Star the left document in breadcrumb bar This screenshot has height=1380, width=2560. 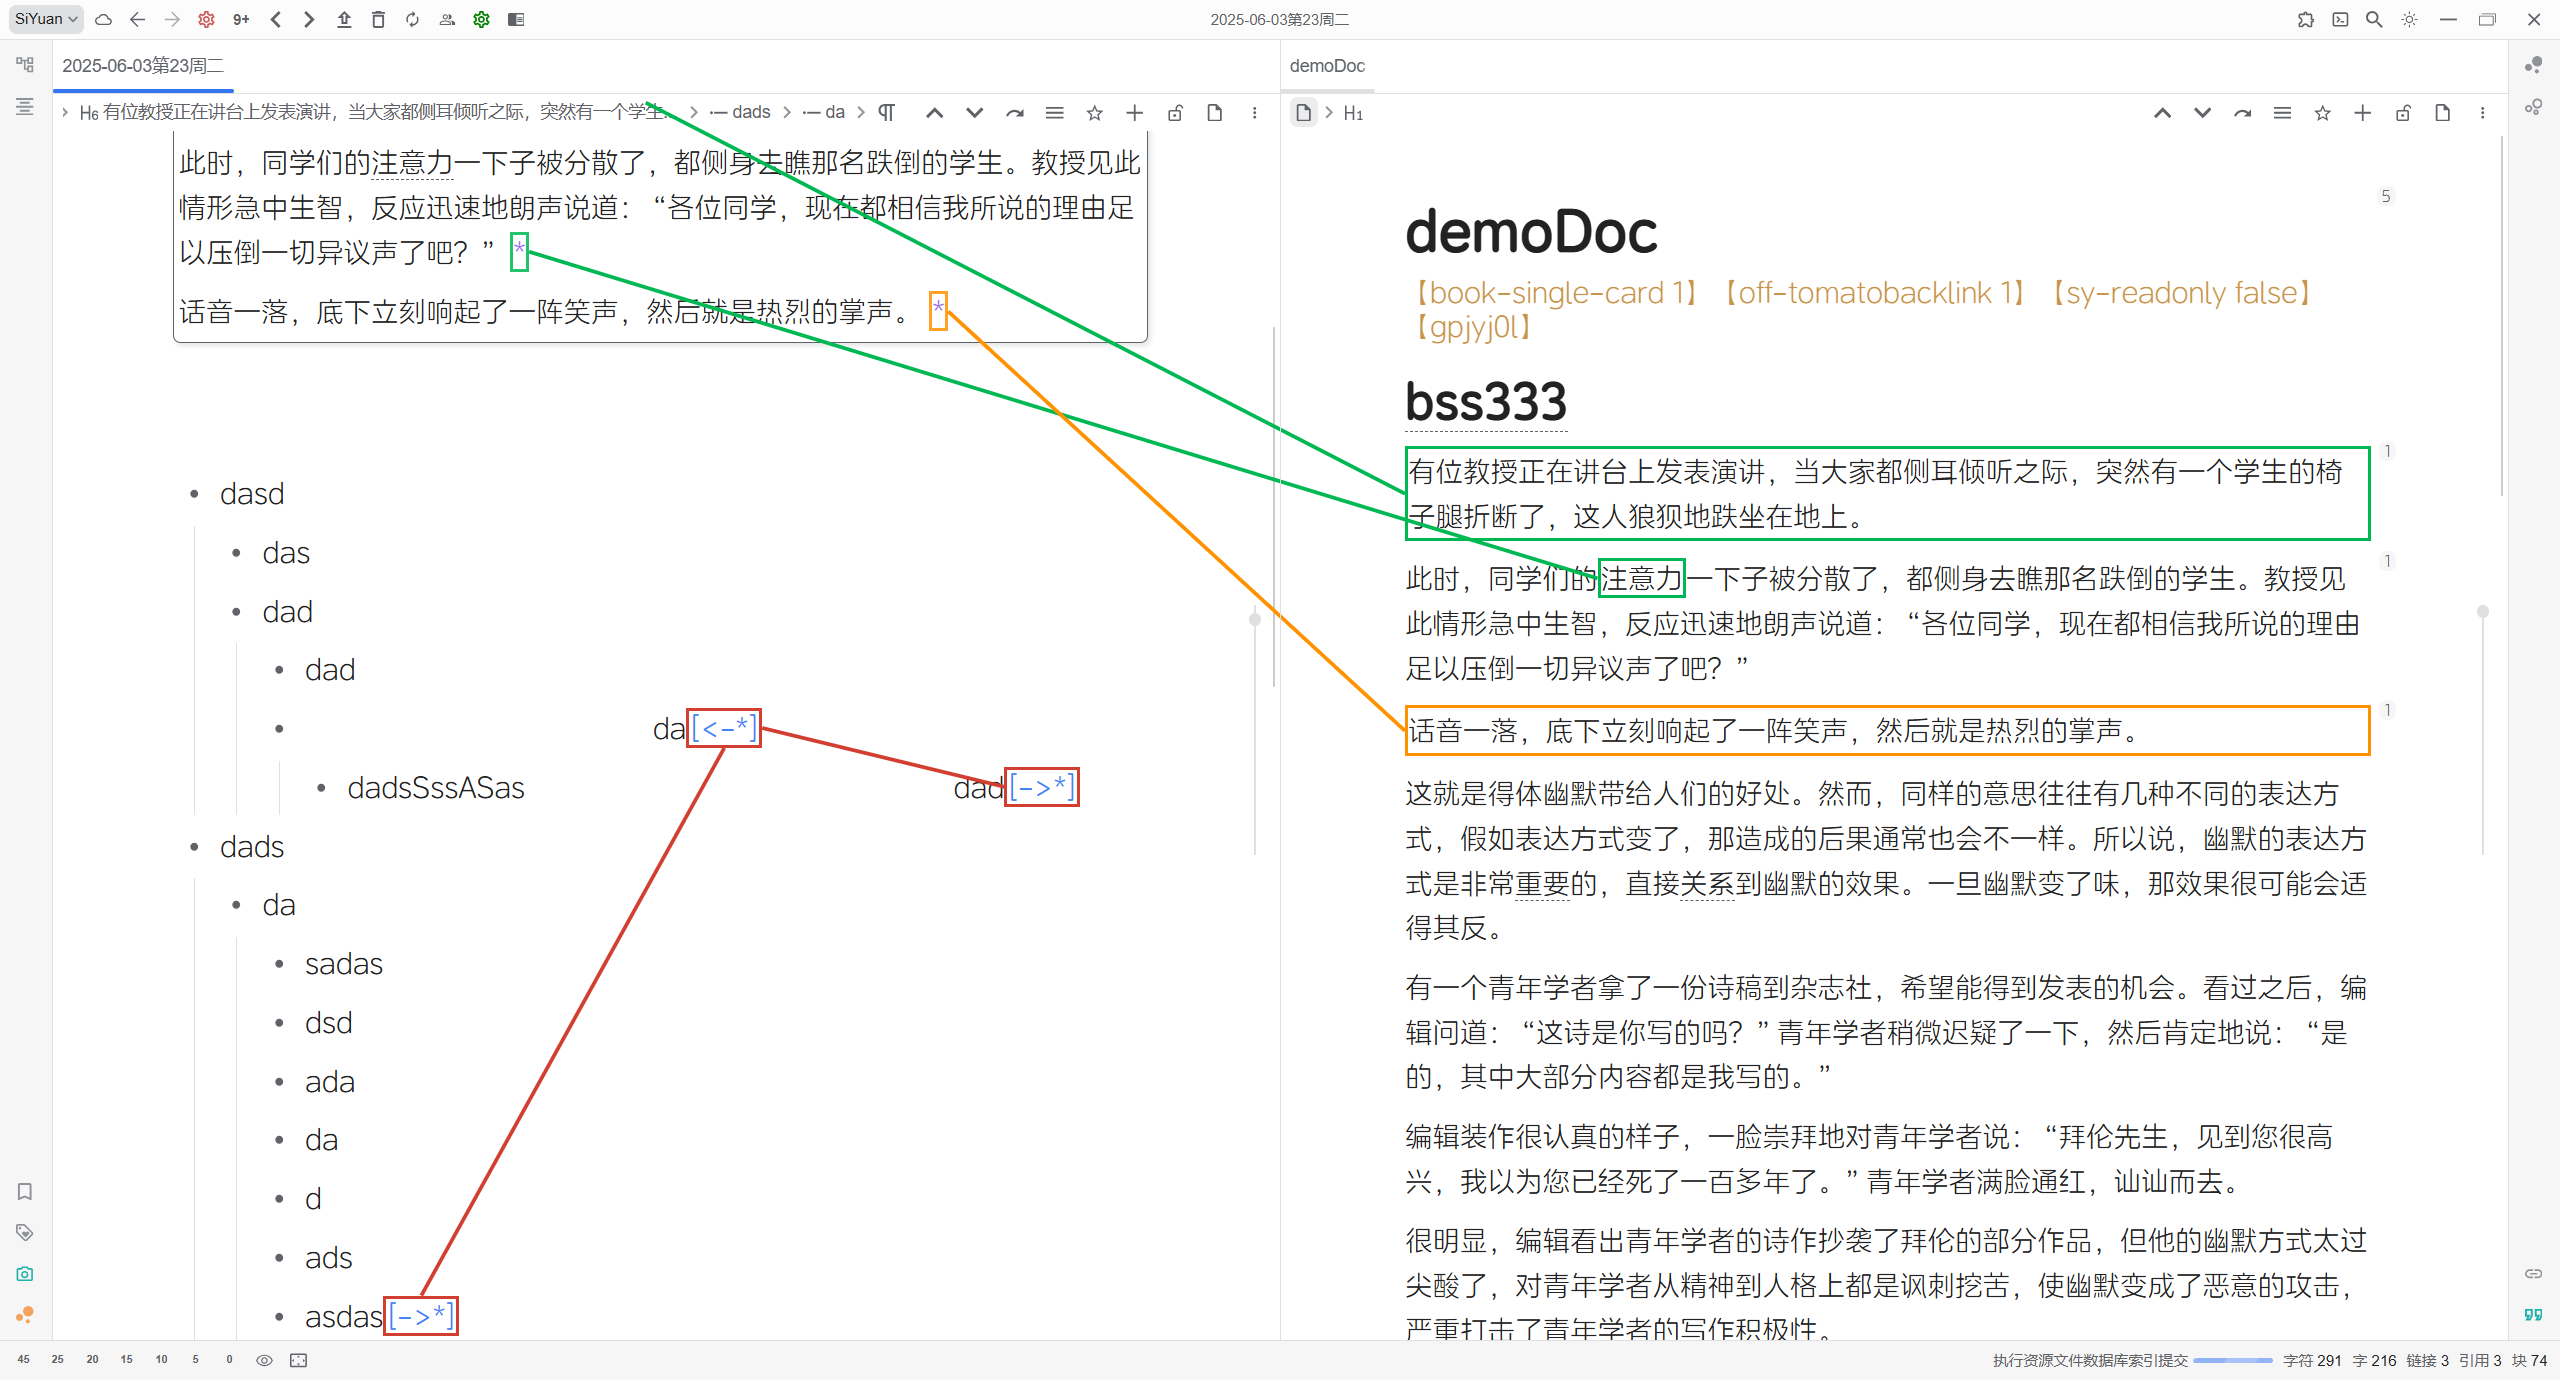point(1094,113)
